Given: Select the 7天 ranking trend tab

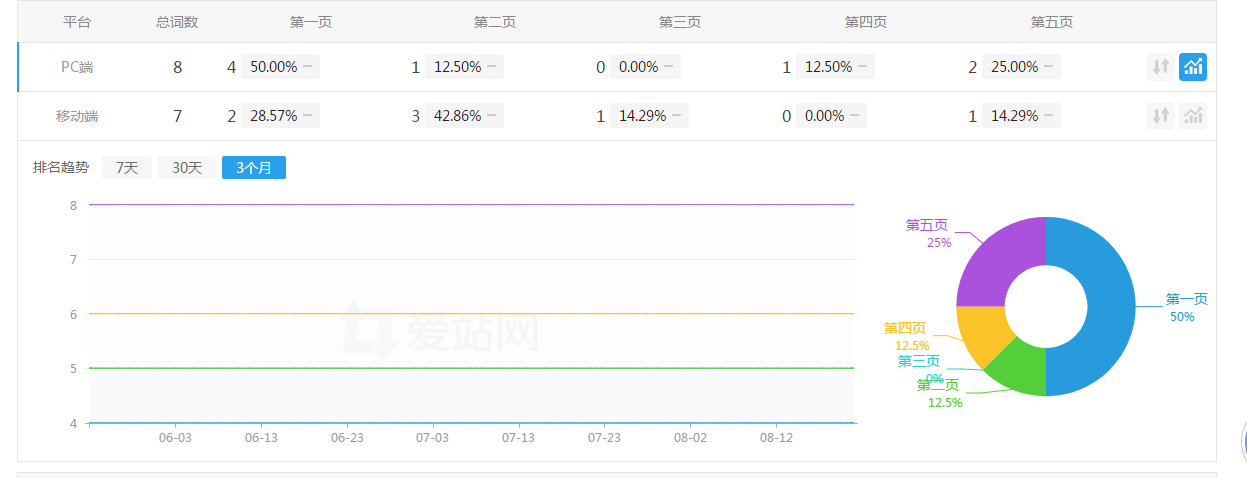Looking at the screenshot, I should (x=127, y=168).
